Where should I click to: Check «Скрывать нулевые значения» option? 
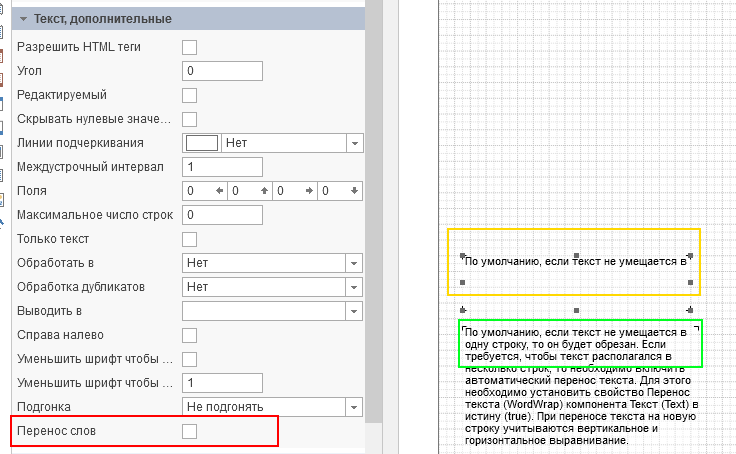tap(189, 119)
